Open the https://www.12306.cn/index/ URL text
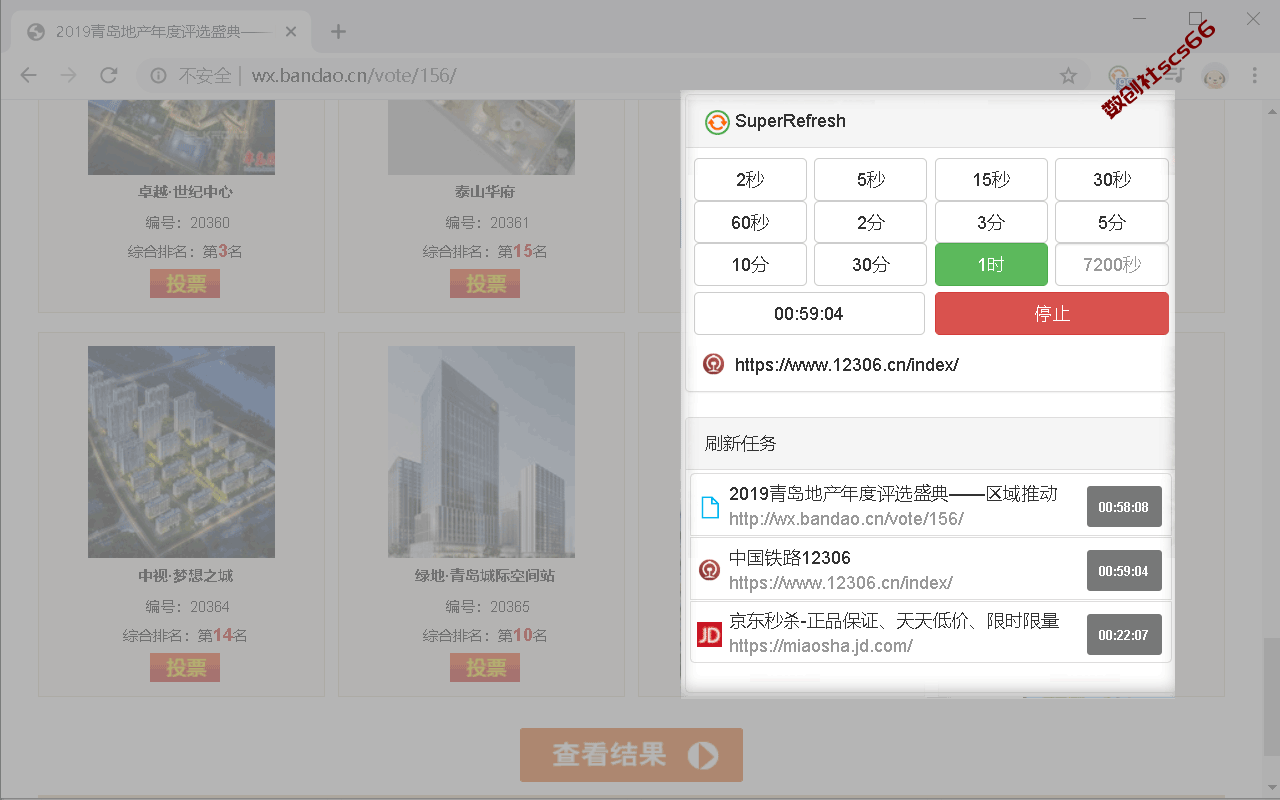Image resolution: width=1280 pixels, height=800 pixels. [x=846, y=365]
